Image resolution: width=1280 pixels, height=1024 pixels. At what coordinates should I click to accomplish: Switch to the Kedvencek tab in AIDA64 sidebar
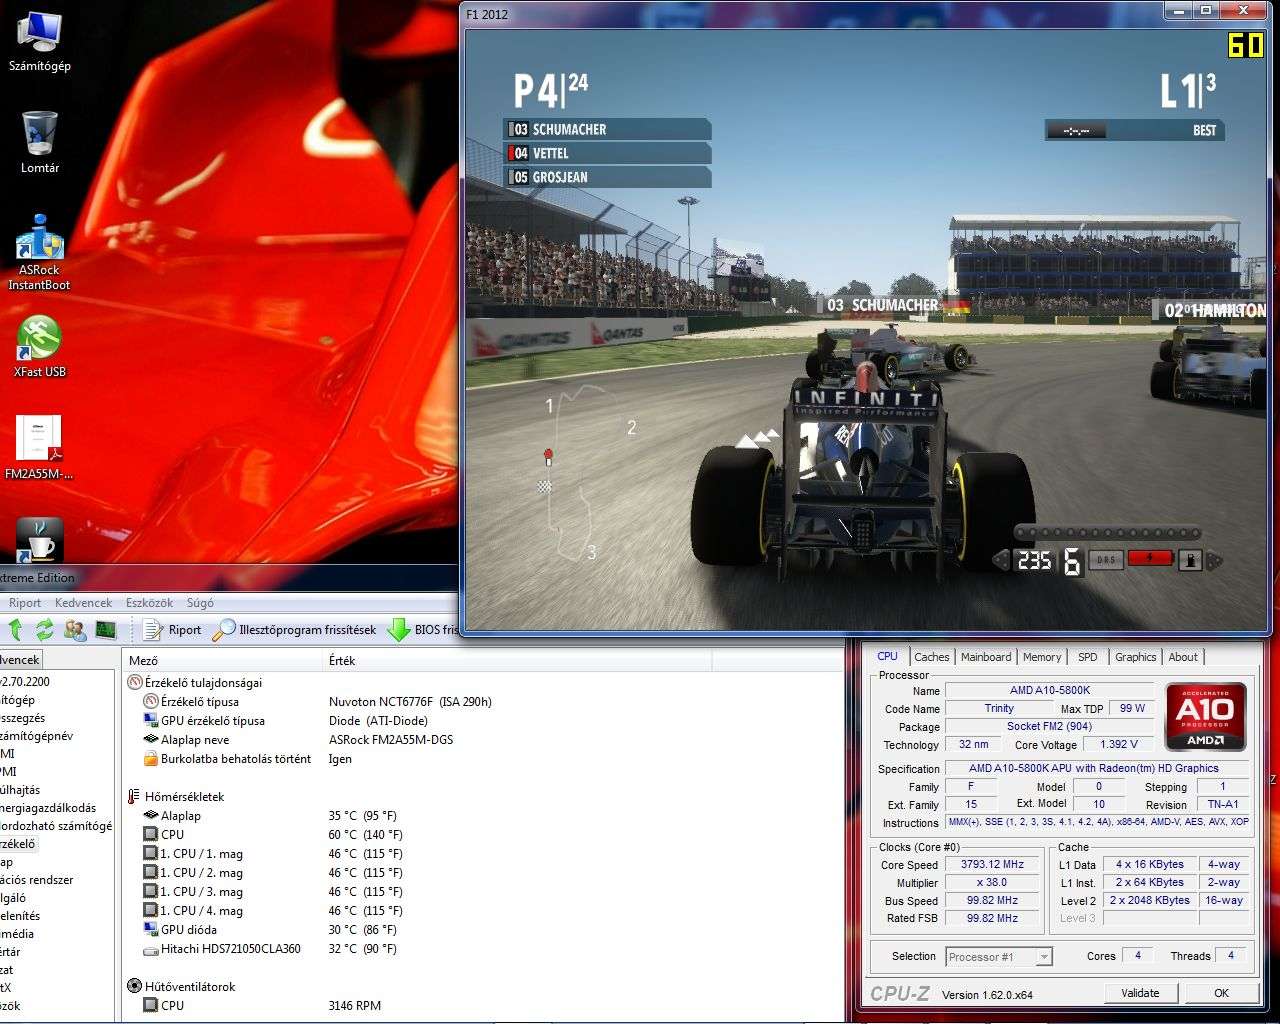pos(20,659)
